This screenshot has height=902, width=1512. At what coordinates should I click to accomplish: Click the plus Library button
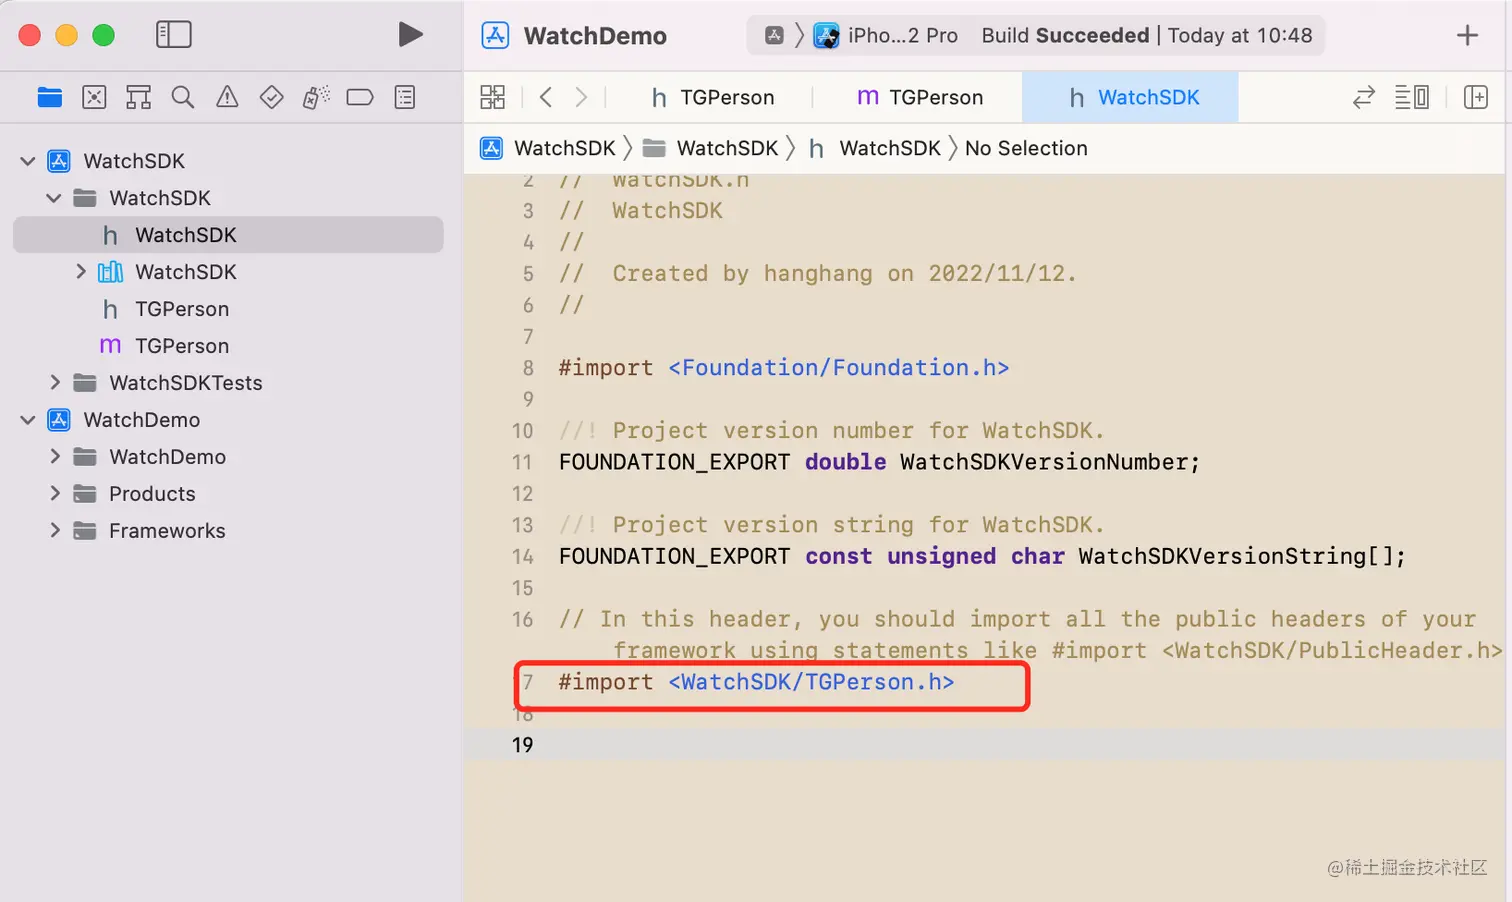click(x=1467, y=35)
